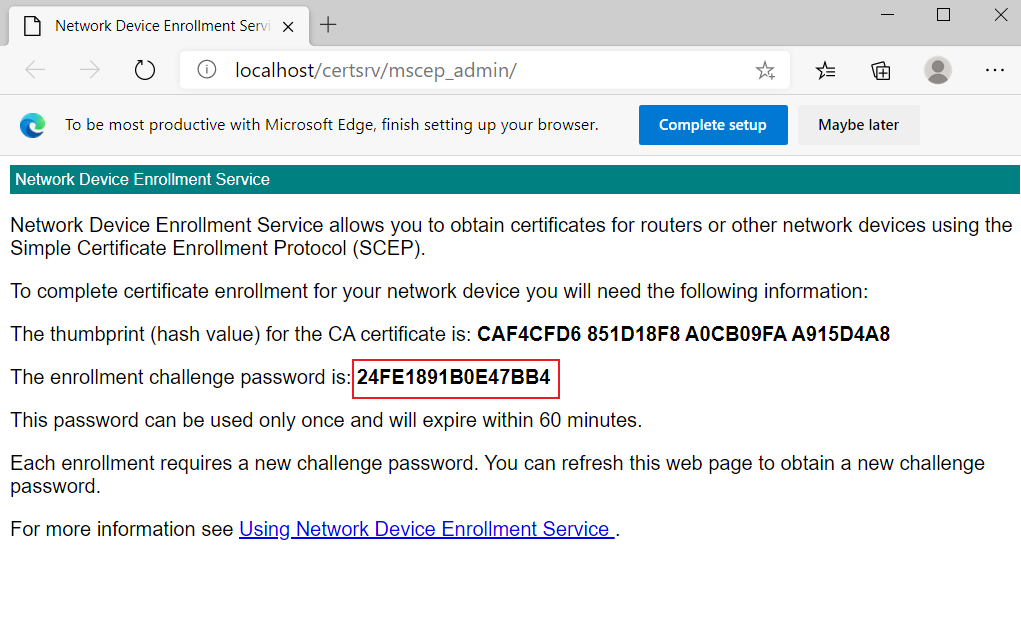Click Complete setup button
Viewport: 1021px width, 620px height.
[713, 125]
